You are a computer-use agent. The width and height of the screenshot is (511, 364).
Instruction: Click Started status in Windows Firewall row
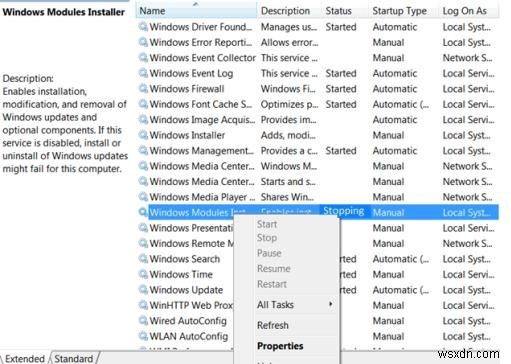pyautogui.click(x=341, y=89)
